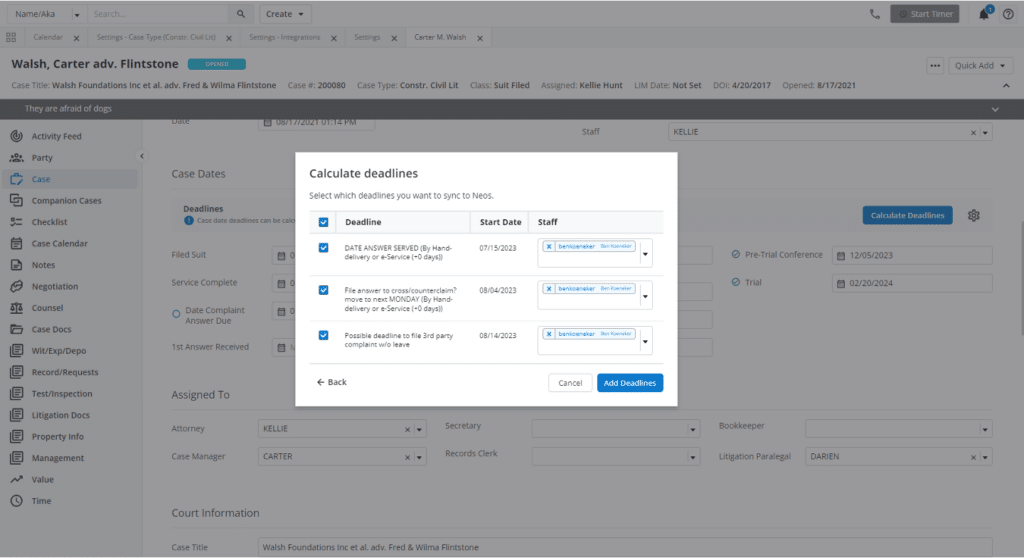Uncheck the 3rd party complaint deadline checkbox
Image resolution: width=1024 pixels, height=558 pixels.
click(323, 335)
